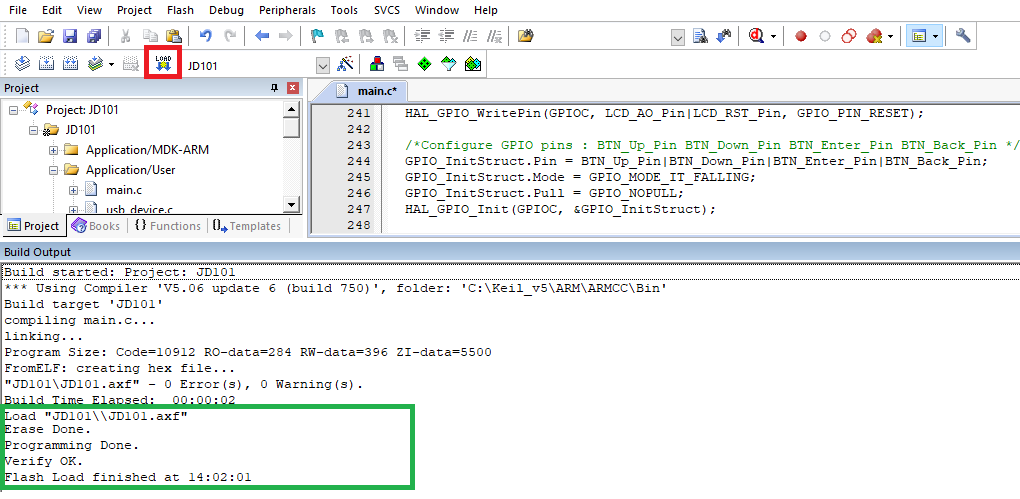Viewport: 1020px width, 499px height.
Task: Insert a breakpoint with red dot icon
Action: pyautogui.click(x=801, y=36)
